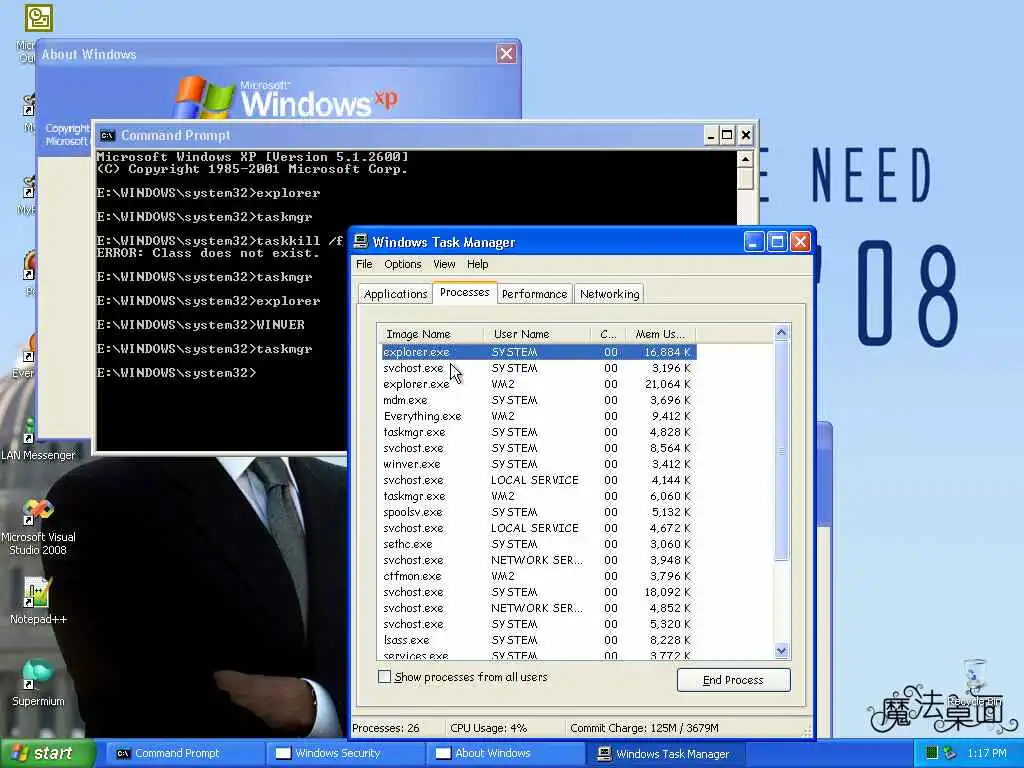Viewport: 1024px width, 768px height.
Task: Switch to the Applications tab
Action: pyautogui.click(x=395, y=294)
